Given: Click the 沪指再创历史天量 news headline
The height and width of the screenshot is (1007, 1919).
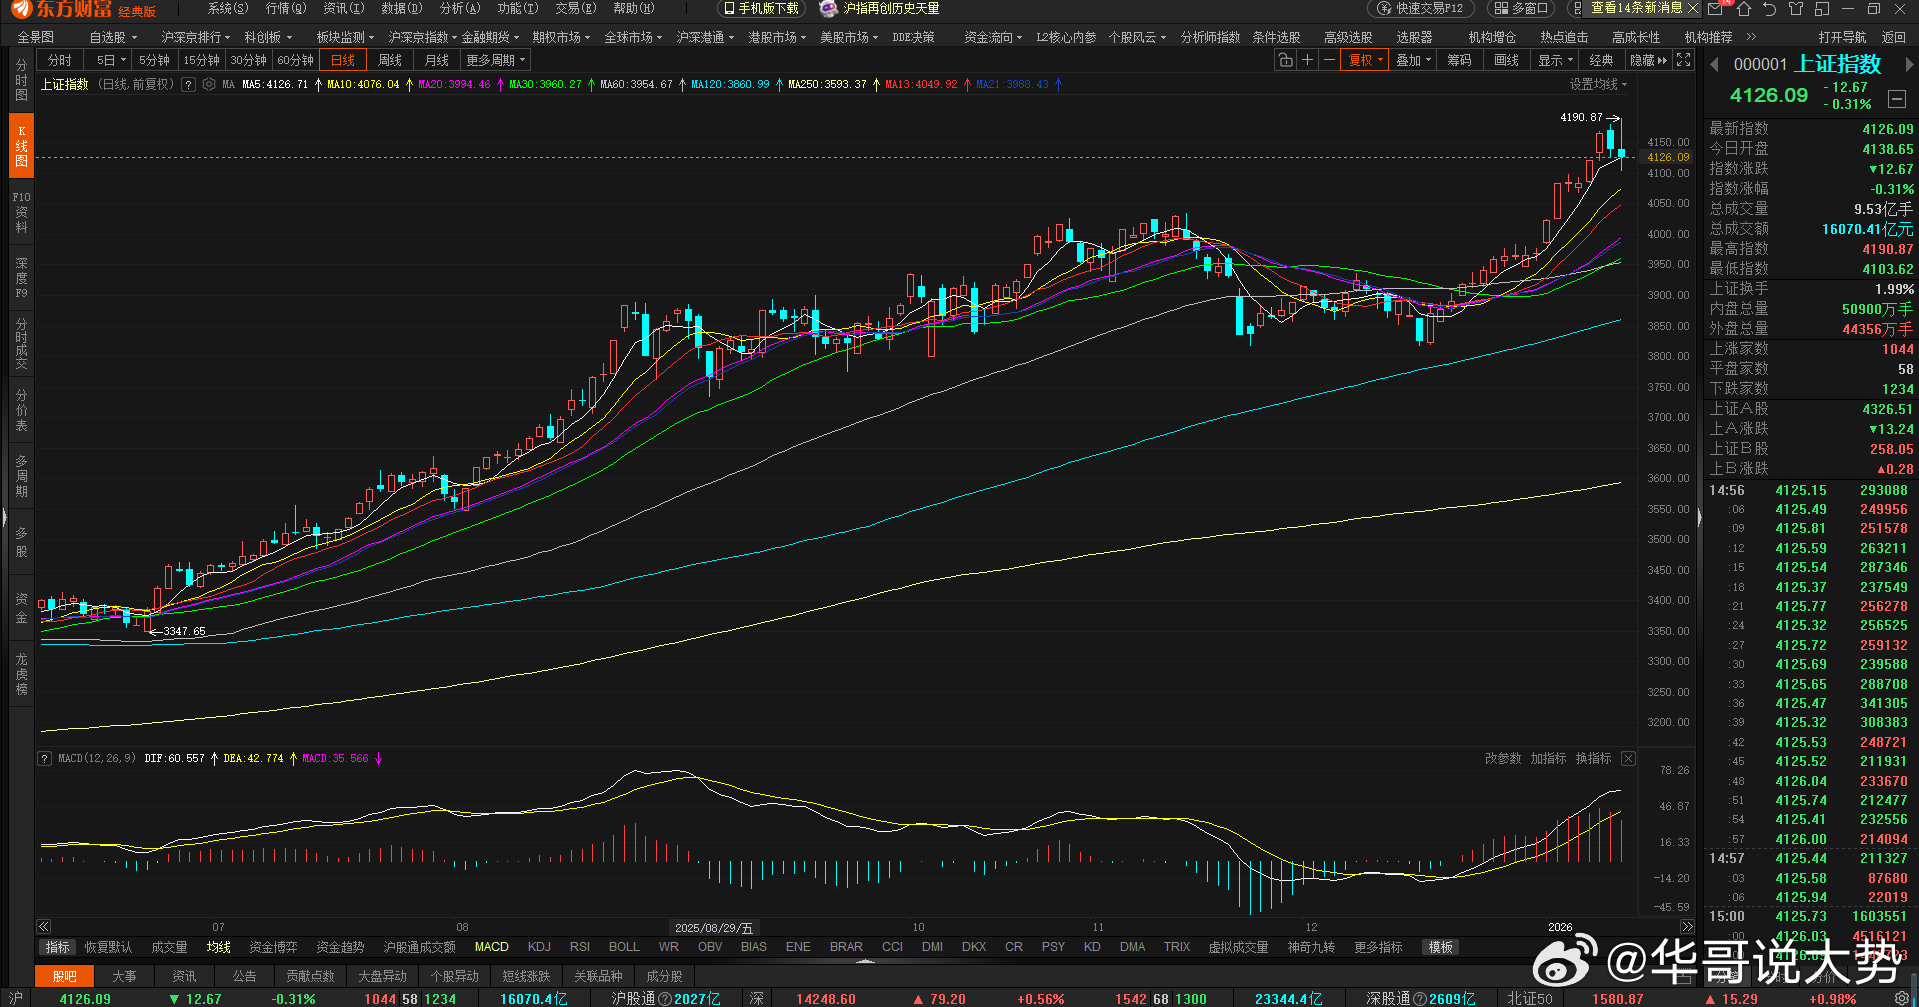Looking at the screenshot, I should coord(891,9).
